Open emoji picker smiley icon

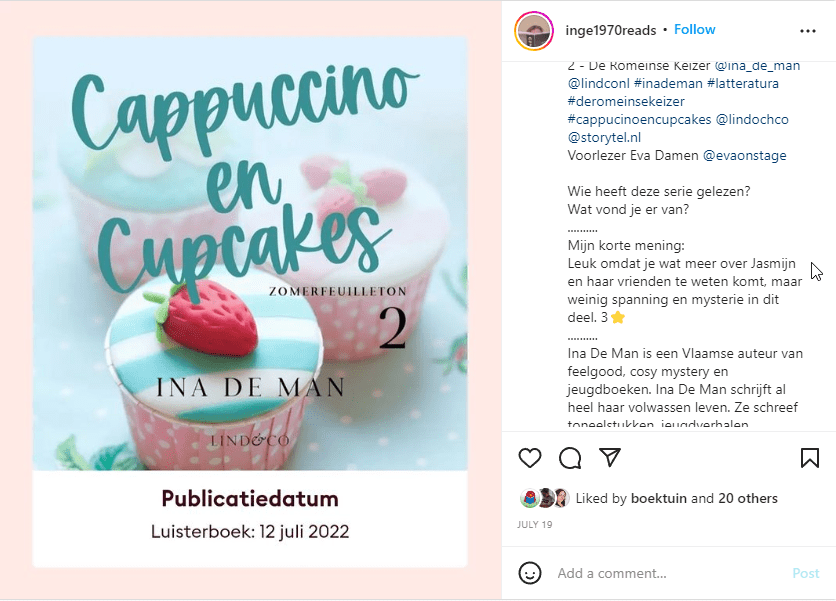tap(529, 573)
